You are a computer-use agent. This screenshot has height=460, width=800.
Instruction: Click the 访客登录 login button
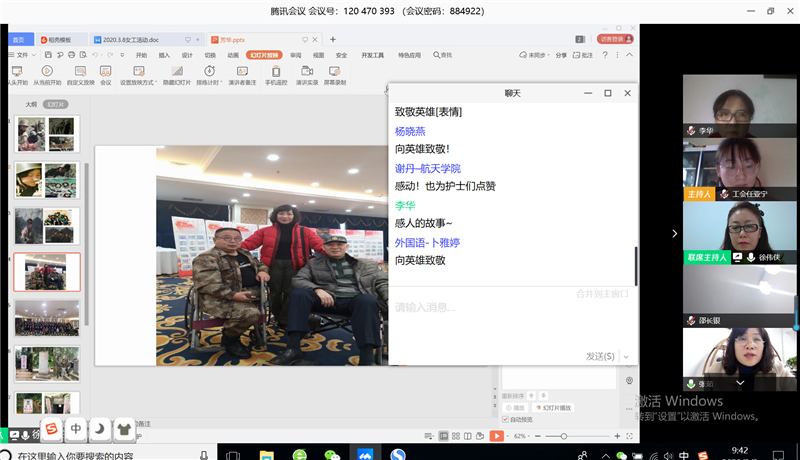[x=615, y=39]
